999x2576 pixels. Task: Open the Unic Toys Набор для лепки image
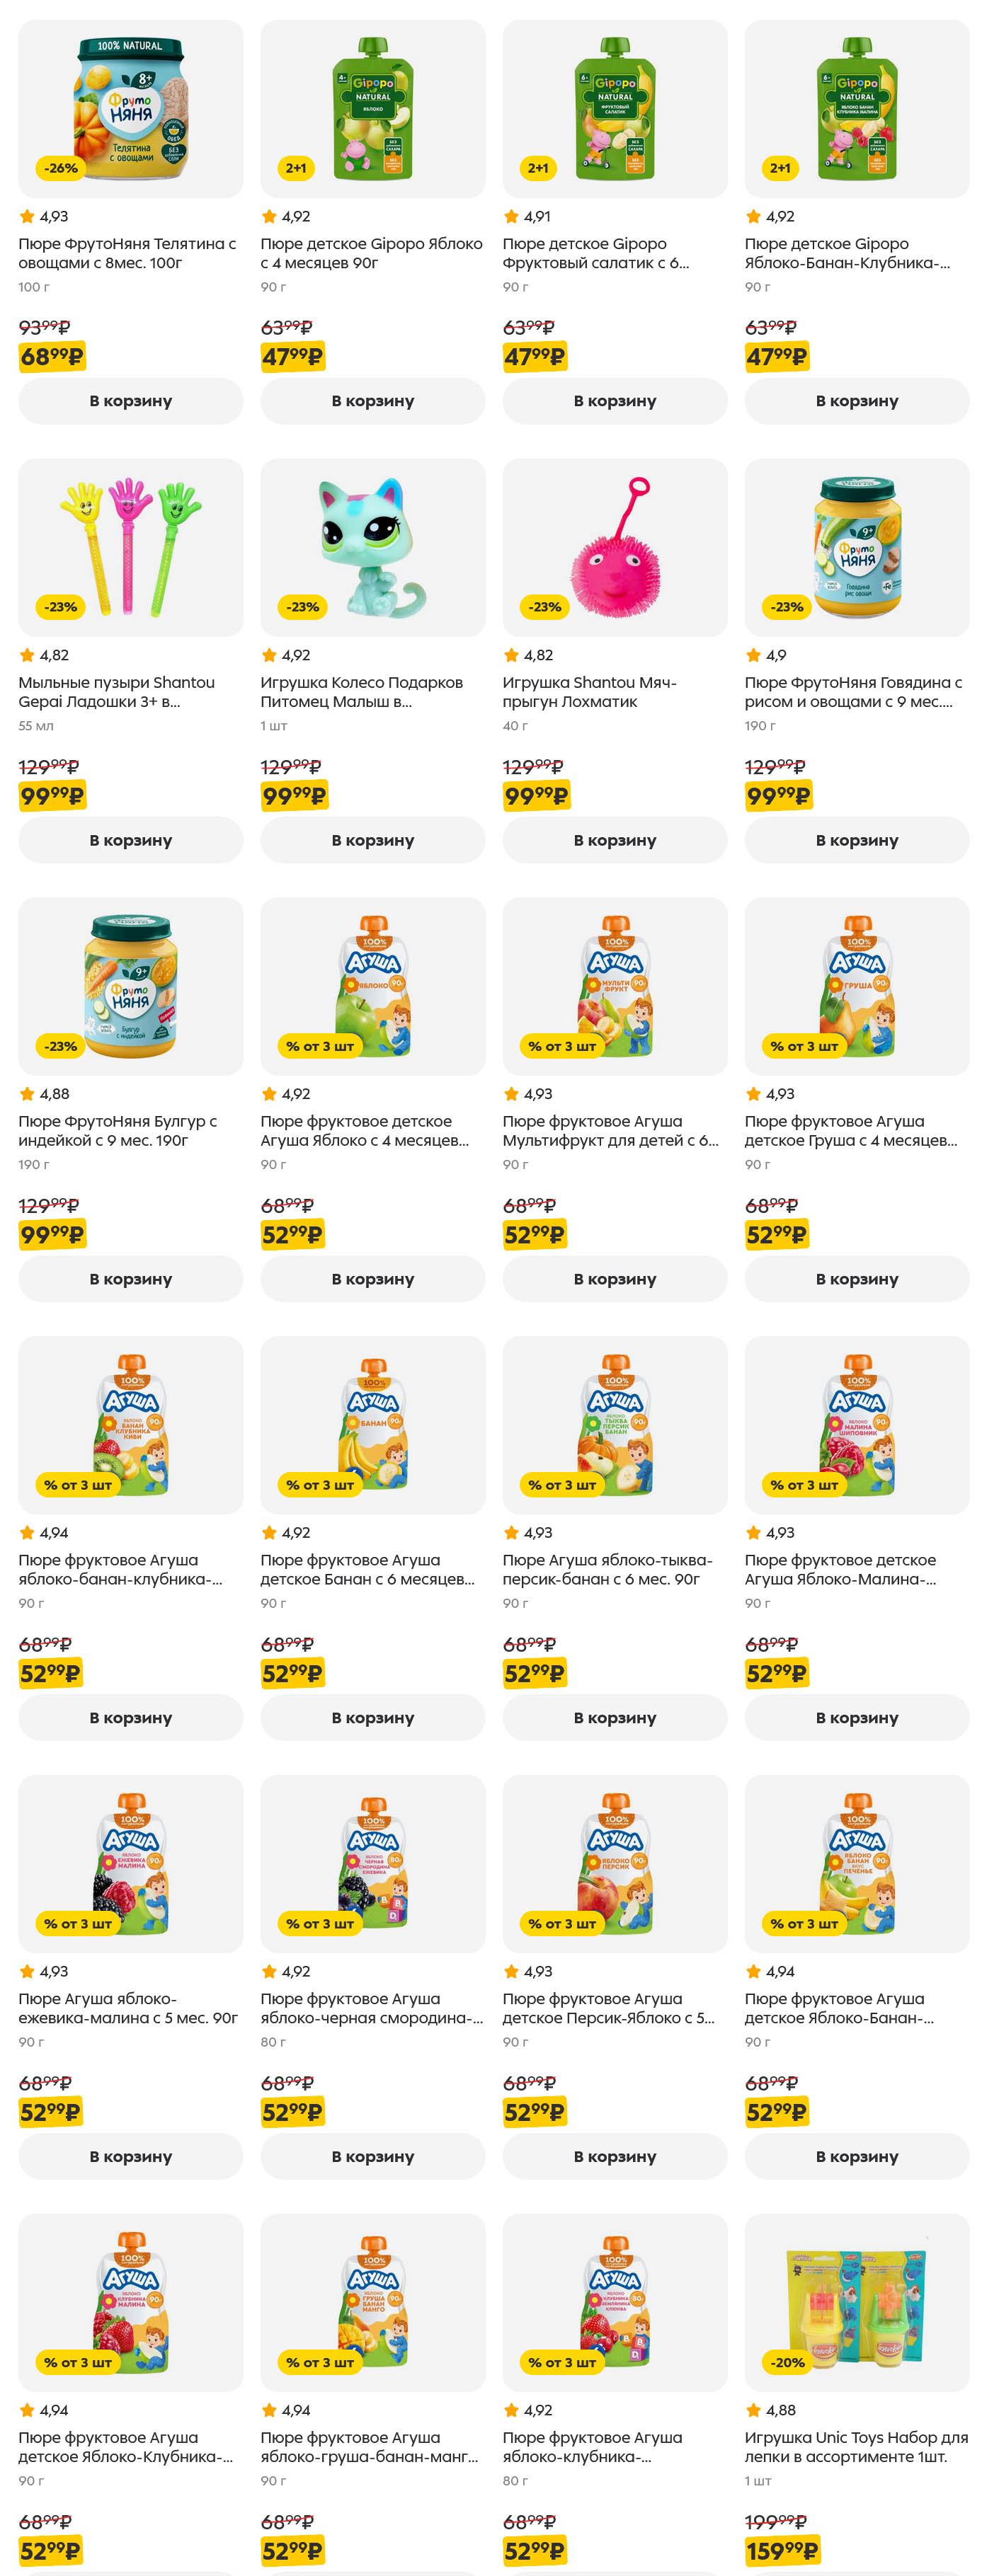click(856, 2302)
